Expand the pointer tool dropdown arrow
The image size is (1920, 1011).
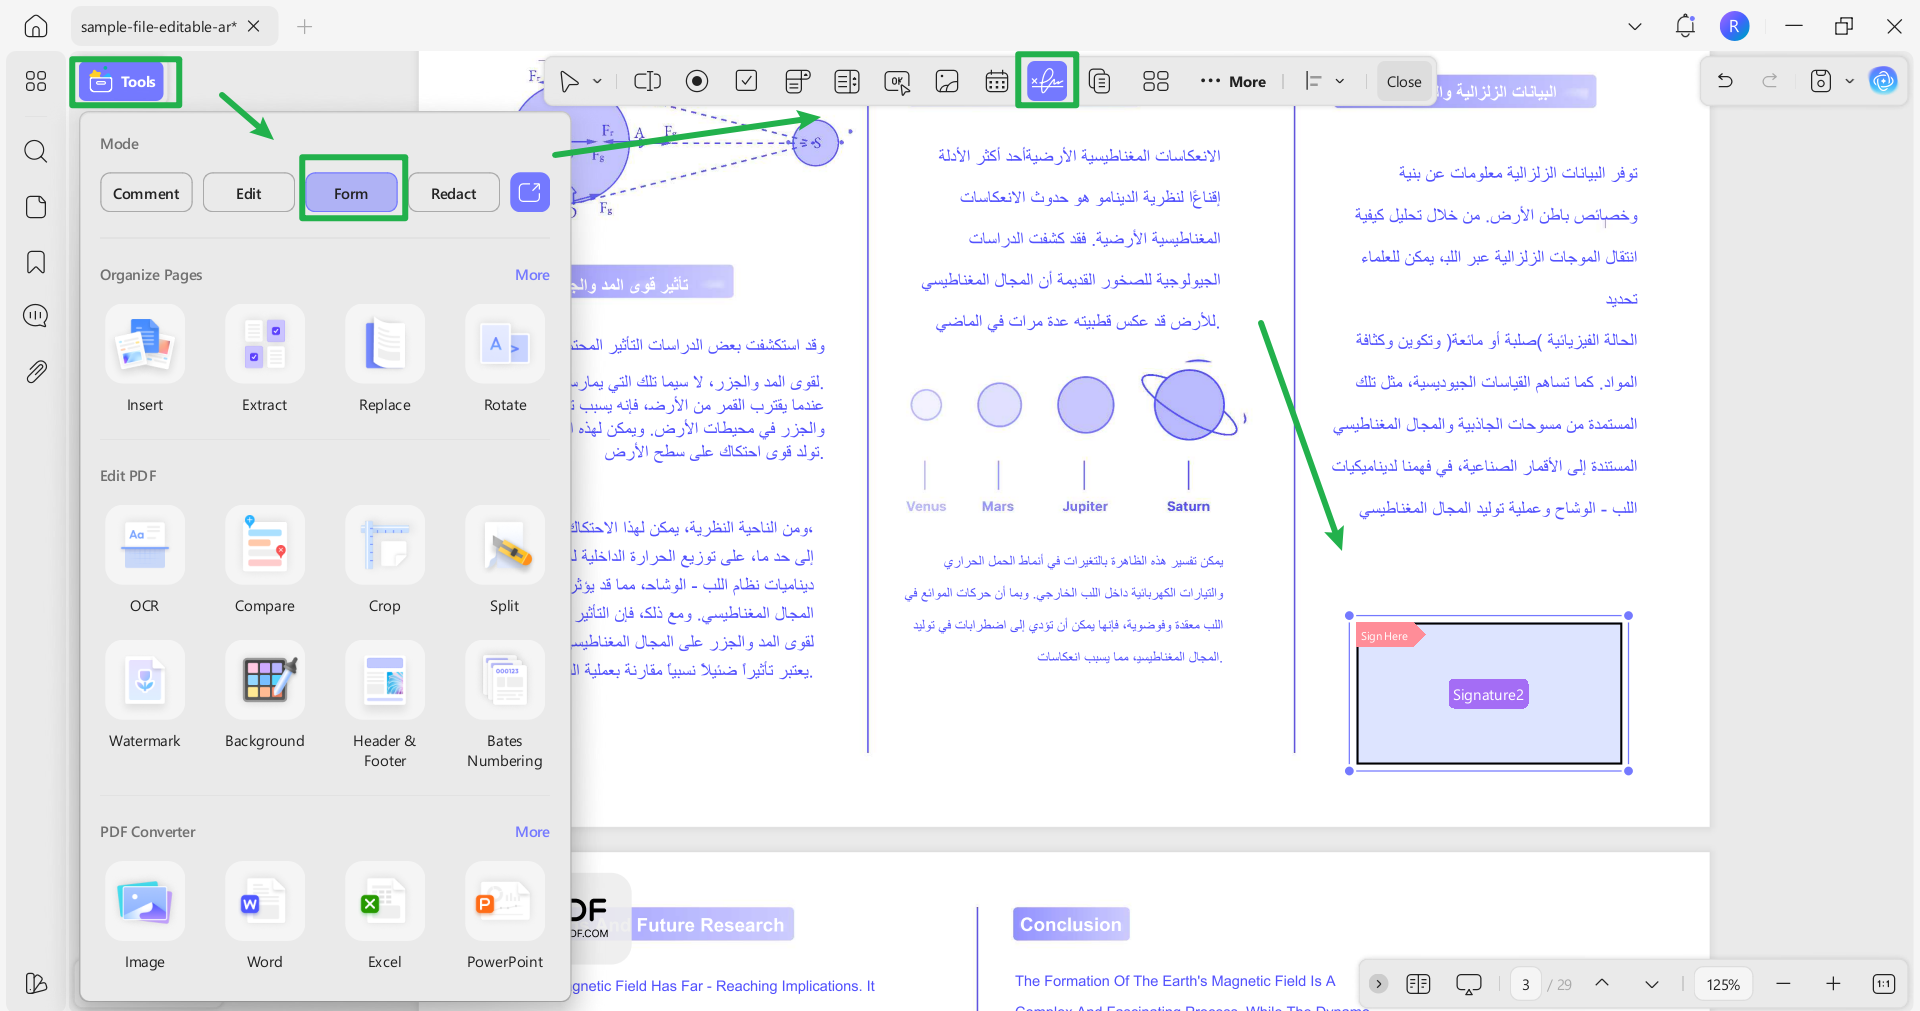597,81
